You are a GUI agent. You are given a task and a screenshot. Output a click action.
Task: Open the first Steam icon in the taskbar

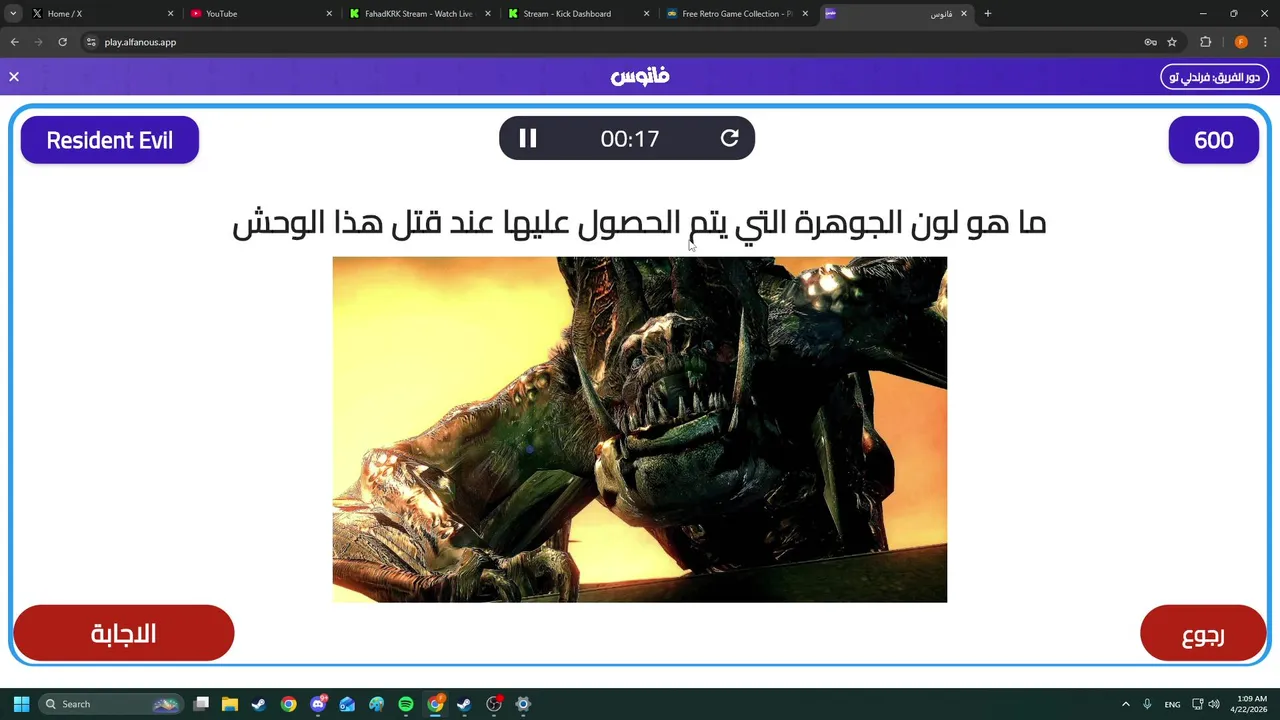[x=259, y=704]
